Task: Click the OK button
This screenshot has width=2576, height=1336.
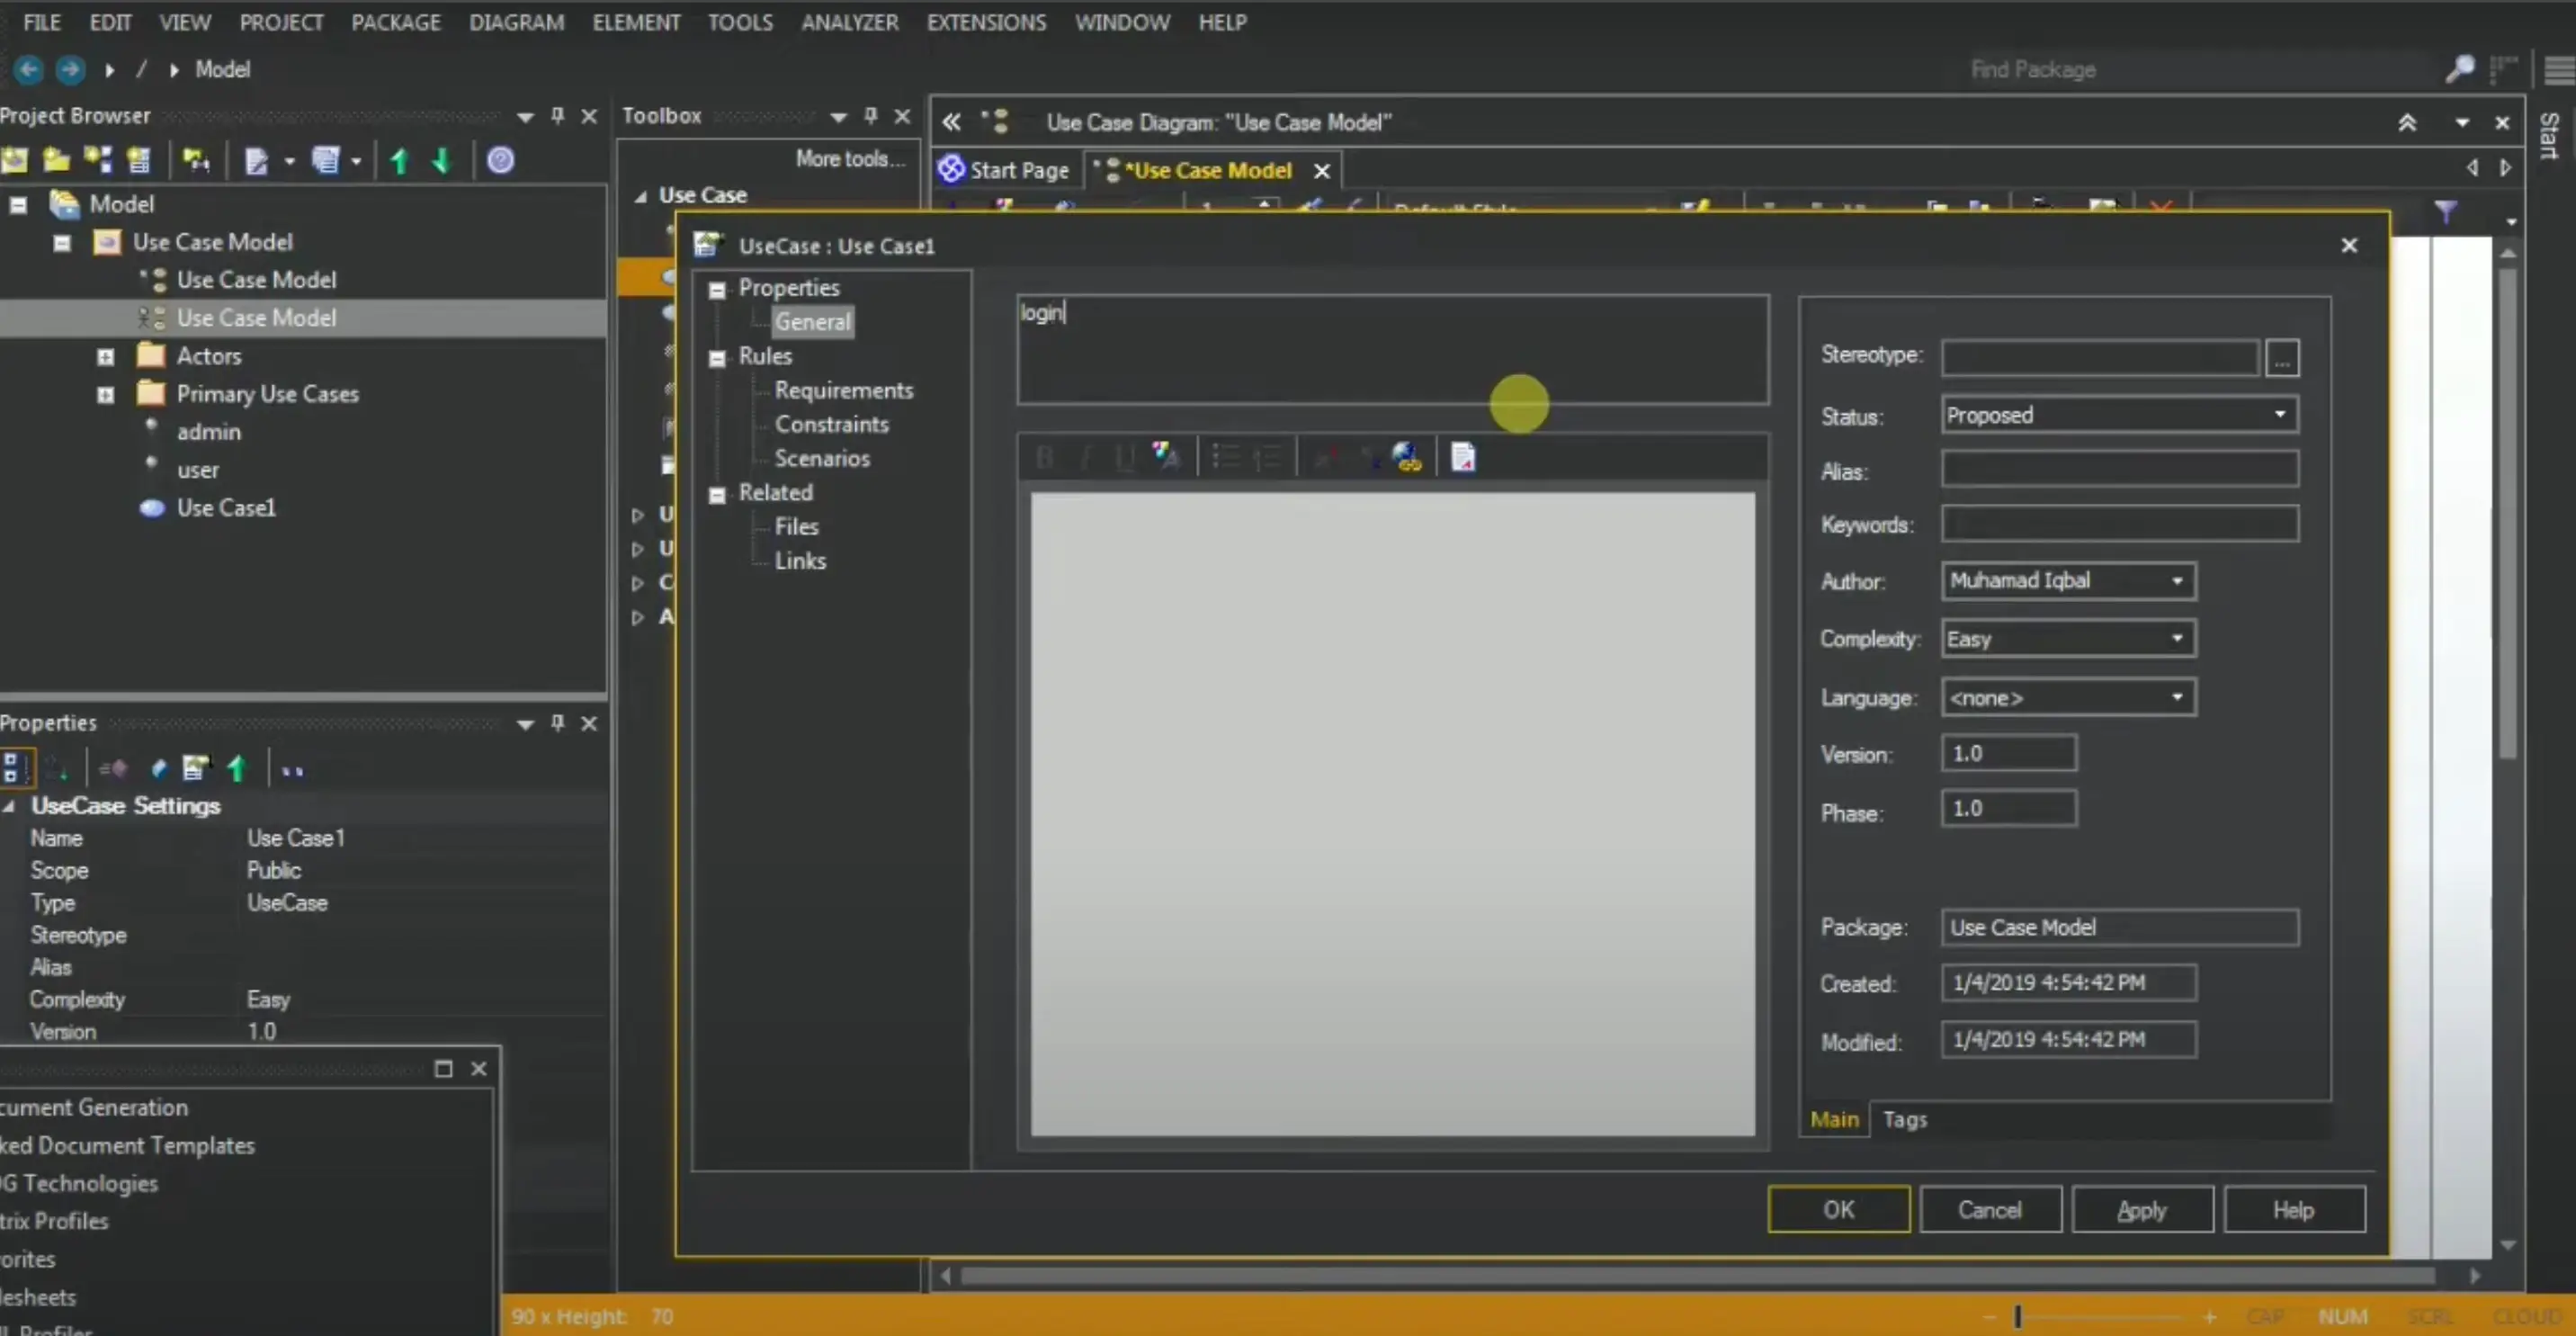Action: coord(1838,1209)
